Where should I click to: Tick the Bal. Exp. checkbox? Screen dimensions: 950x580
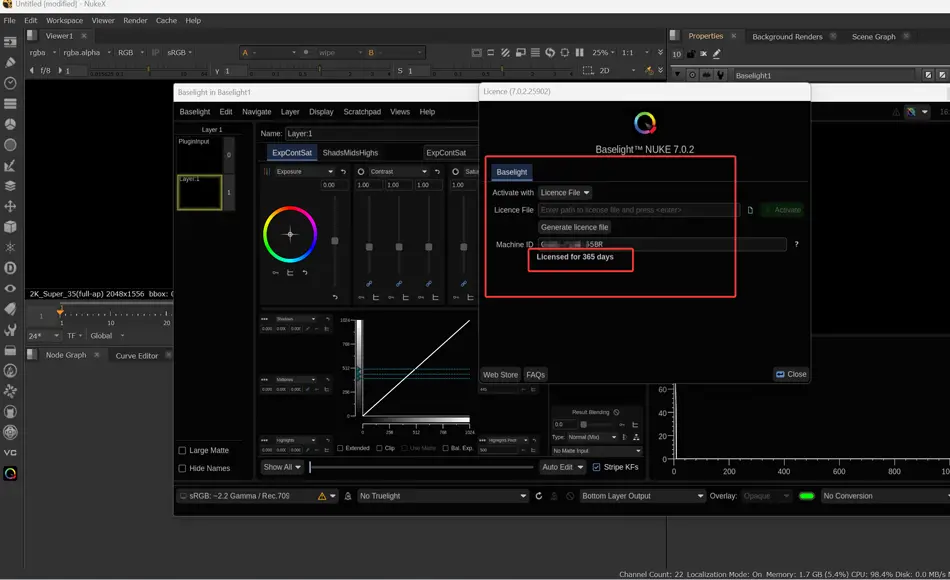[445, 448]
